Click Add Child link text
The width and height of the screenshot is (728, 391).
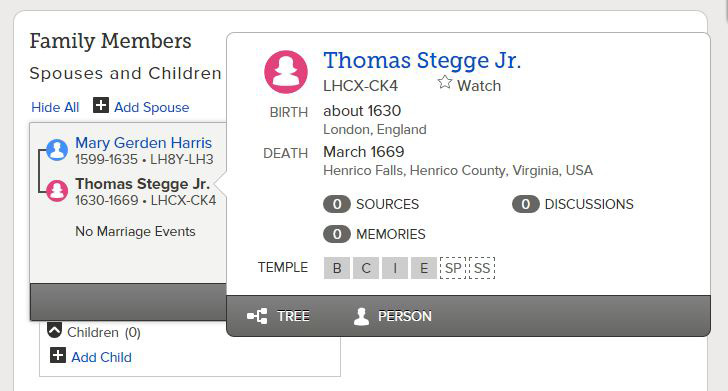[x=101, y=357]
